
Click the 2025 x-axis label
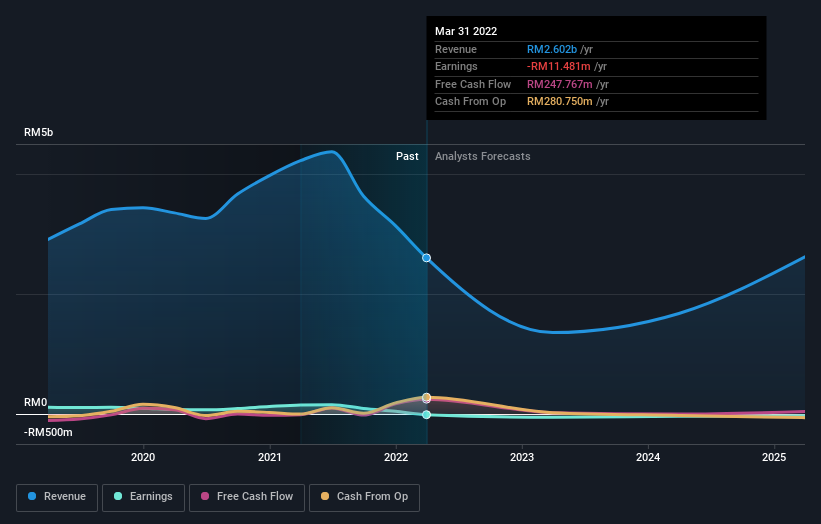[774, 458]
